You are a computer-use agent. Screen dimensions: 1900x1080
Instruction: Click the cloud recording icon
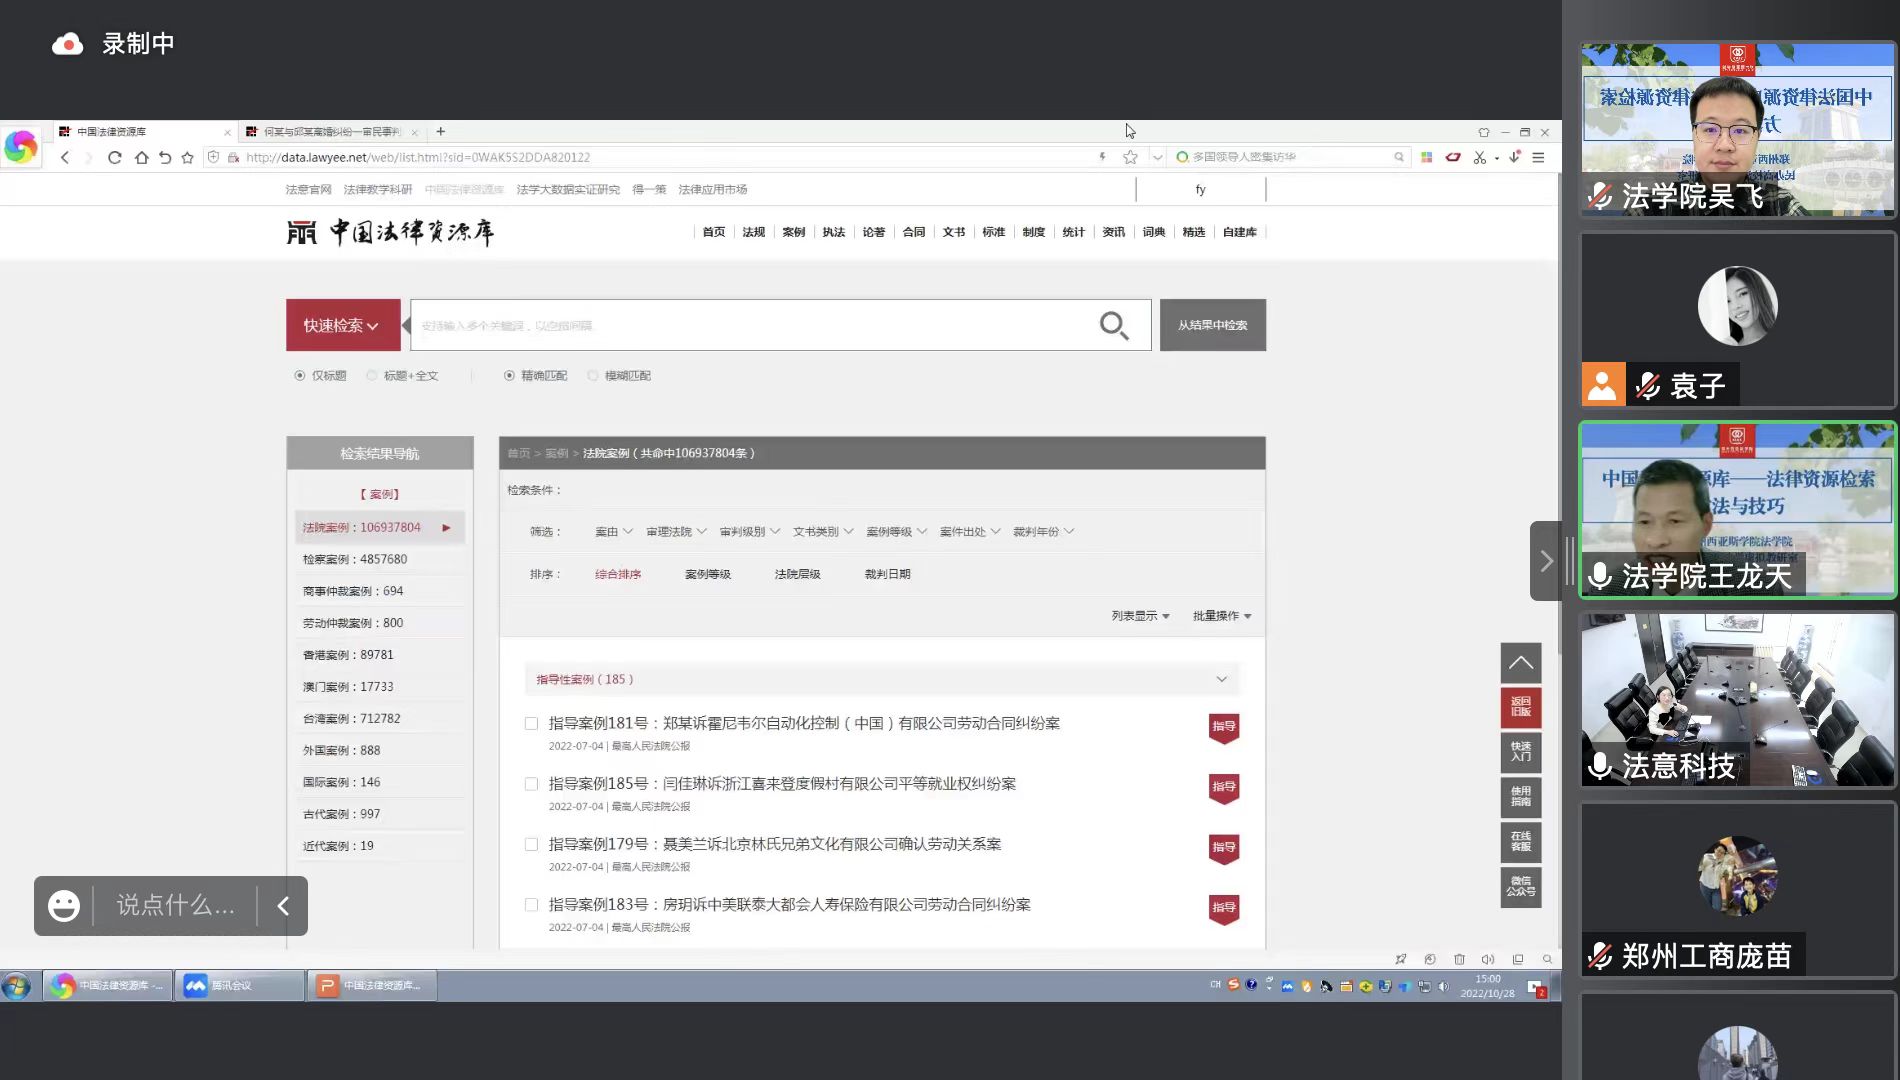[67, 44]
